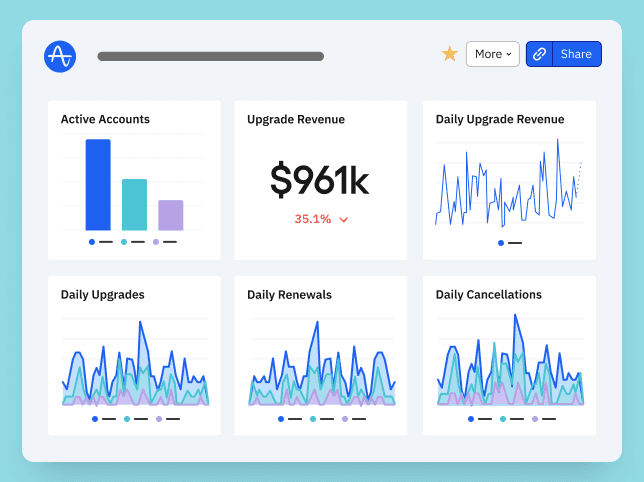Click the tallest blue bar in Active Accounts

(x=98, y=185)
